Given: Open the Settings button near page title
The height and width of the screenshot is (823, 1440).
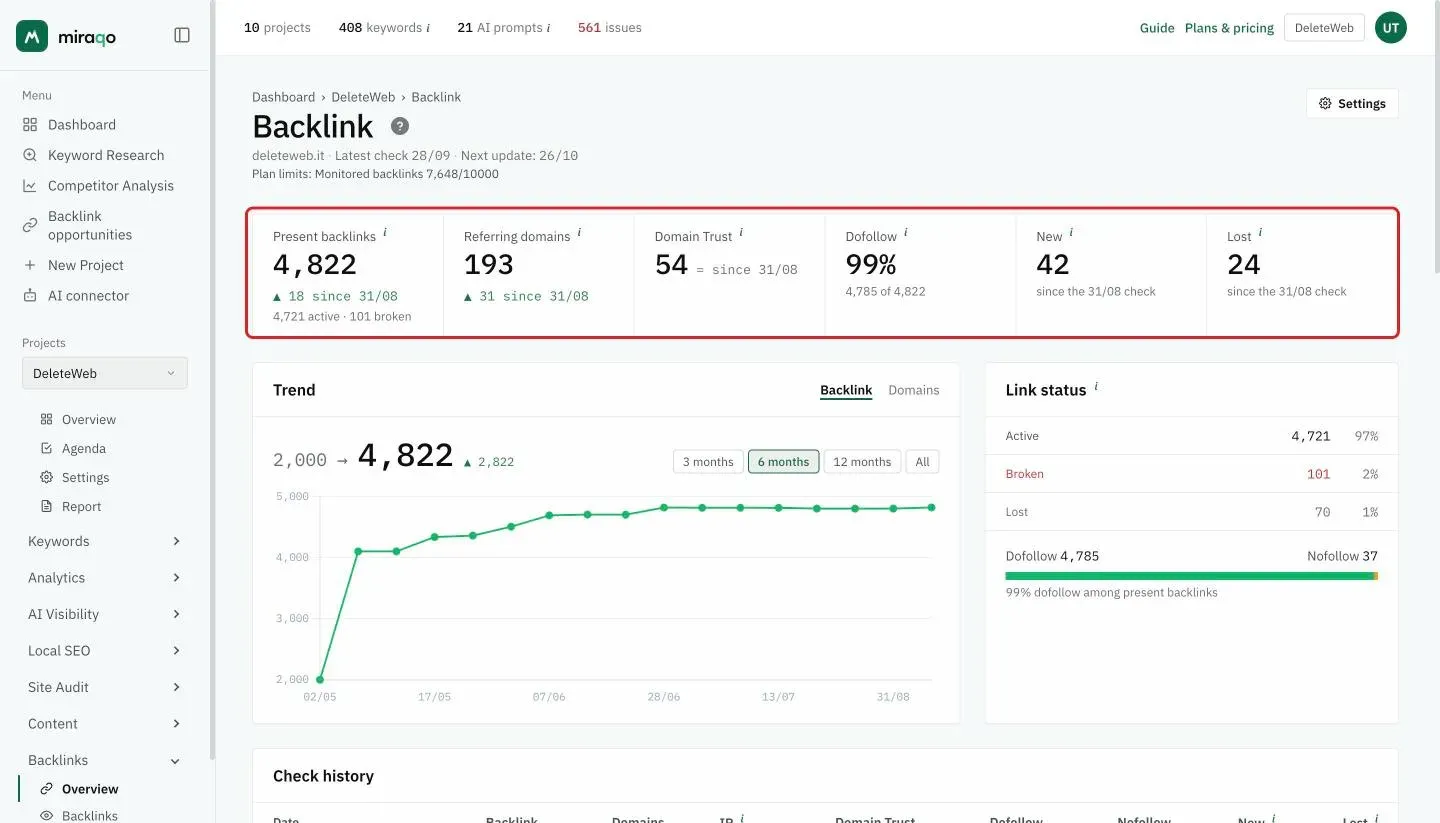Looking at the screenshot, I should click(1352, 103).
